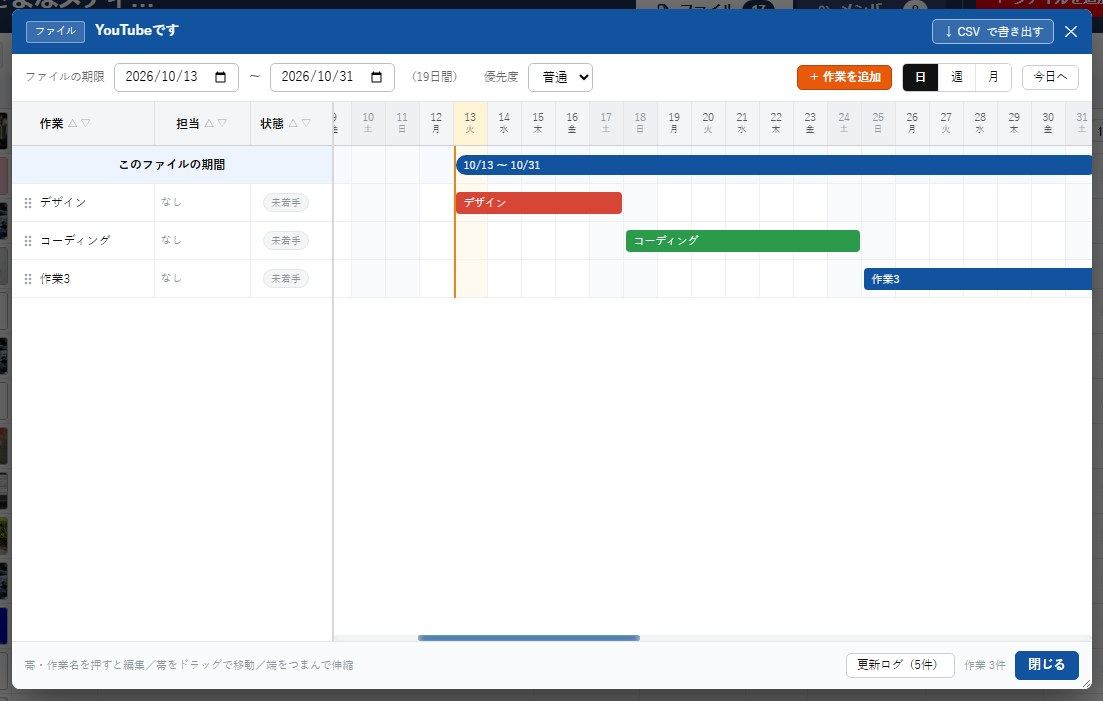This screenshot has height=701, width=1103.
Task: Click assignee なし in コーディング row
Action: (171, 240)
